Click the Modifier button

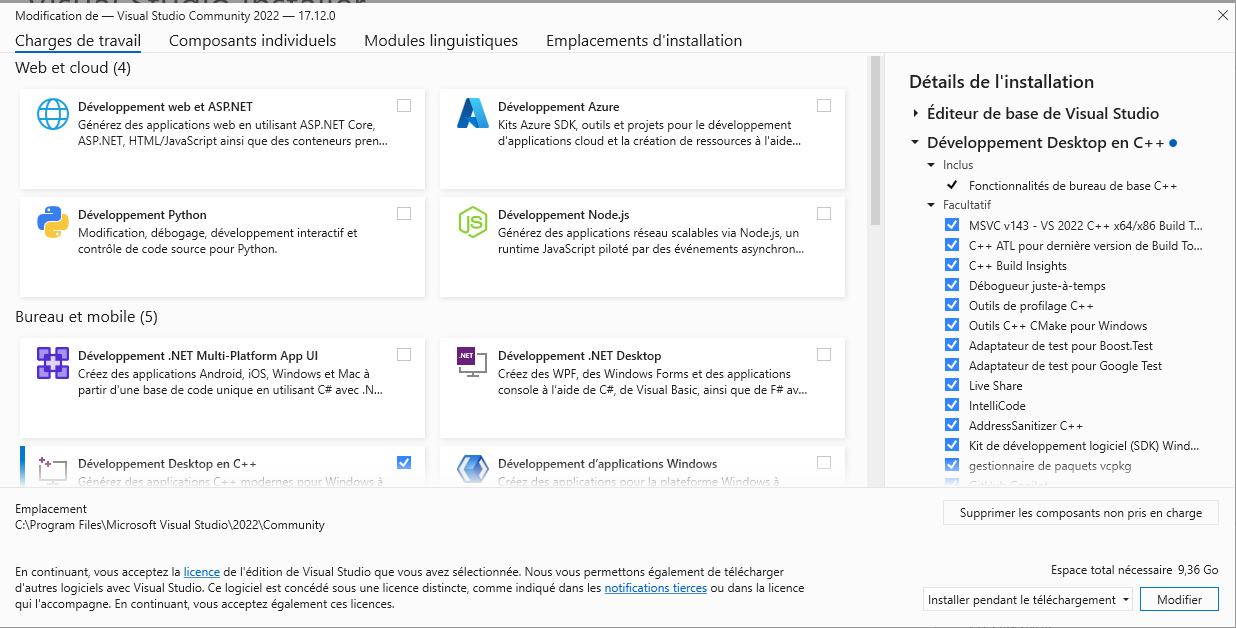(x=1179, y=600)
